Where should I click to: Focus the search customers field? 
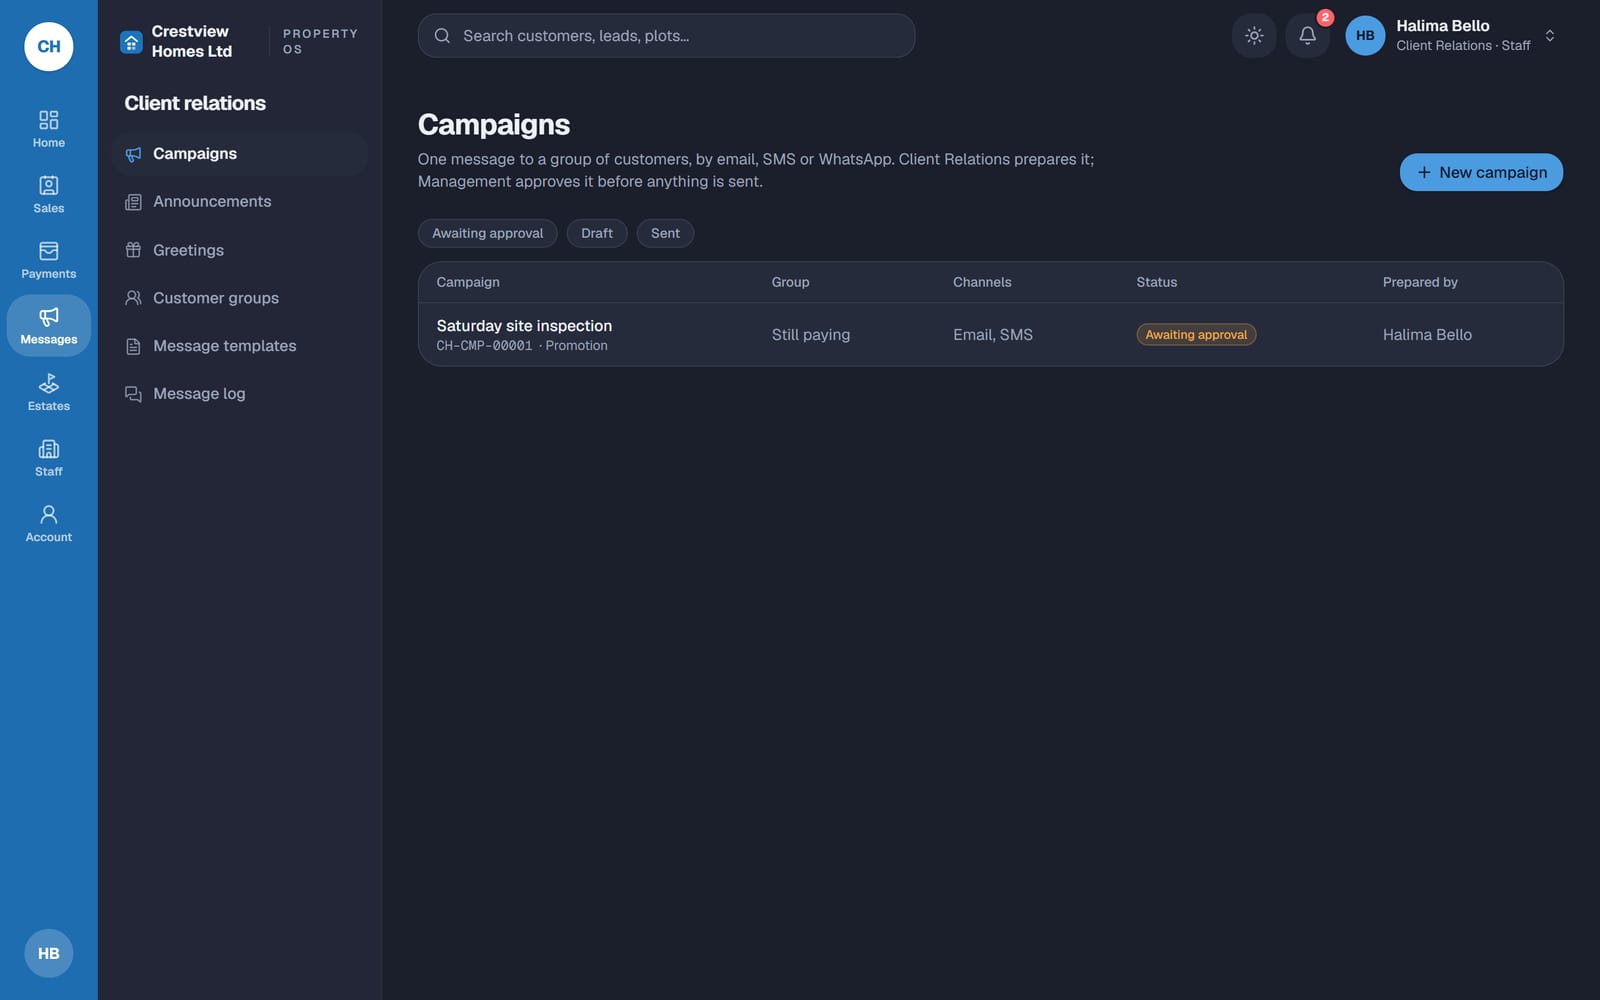click(666, 36)
